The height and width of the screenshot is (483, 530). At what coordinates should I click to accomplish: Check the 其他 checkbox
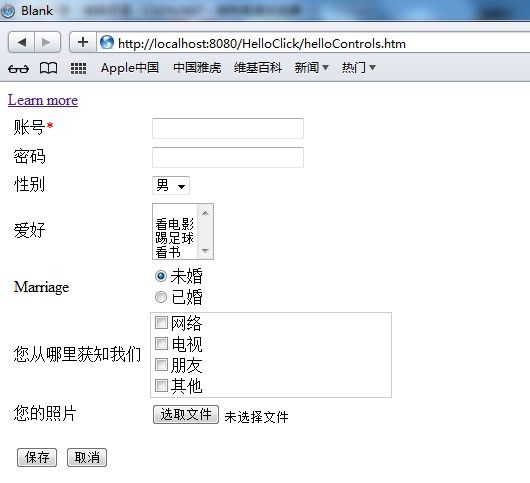point(161,385)
